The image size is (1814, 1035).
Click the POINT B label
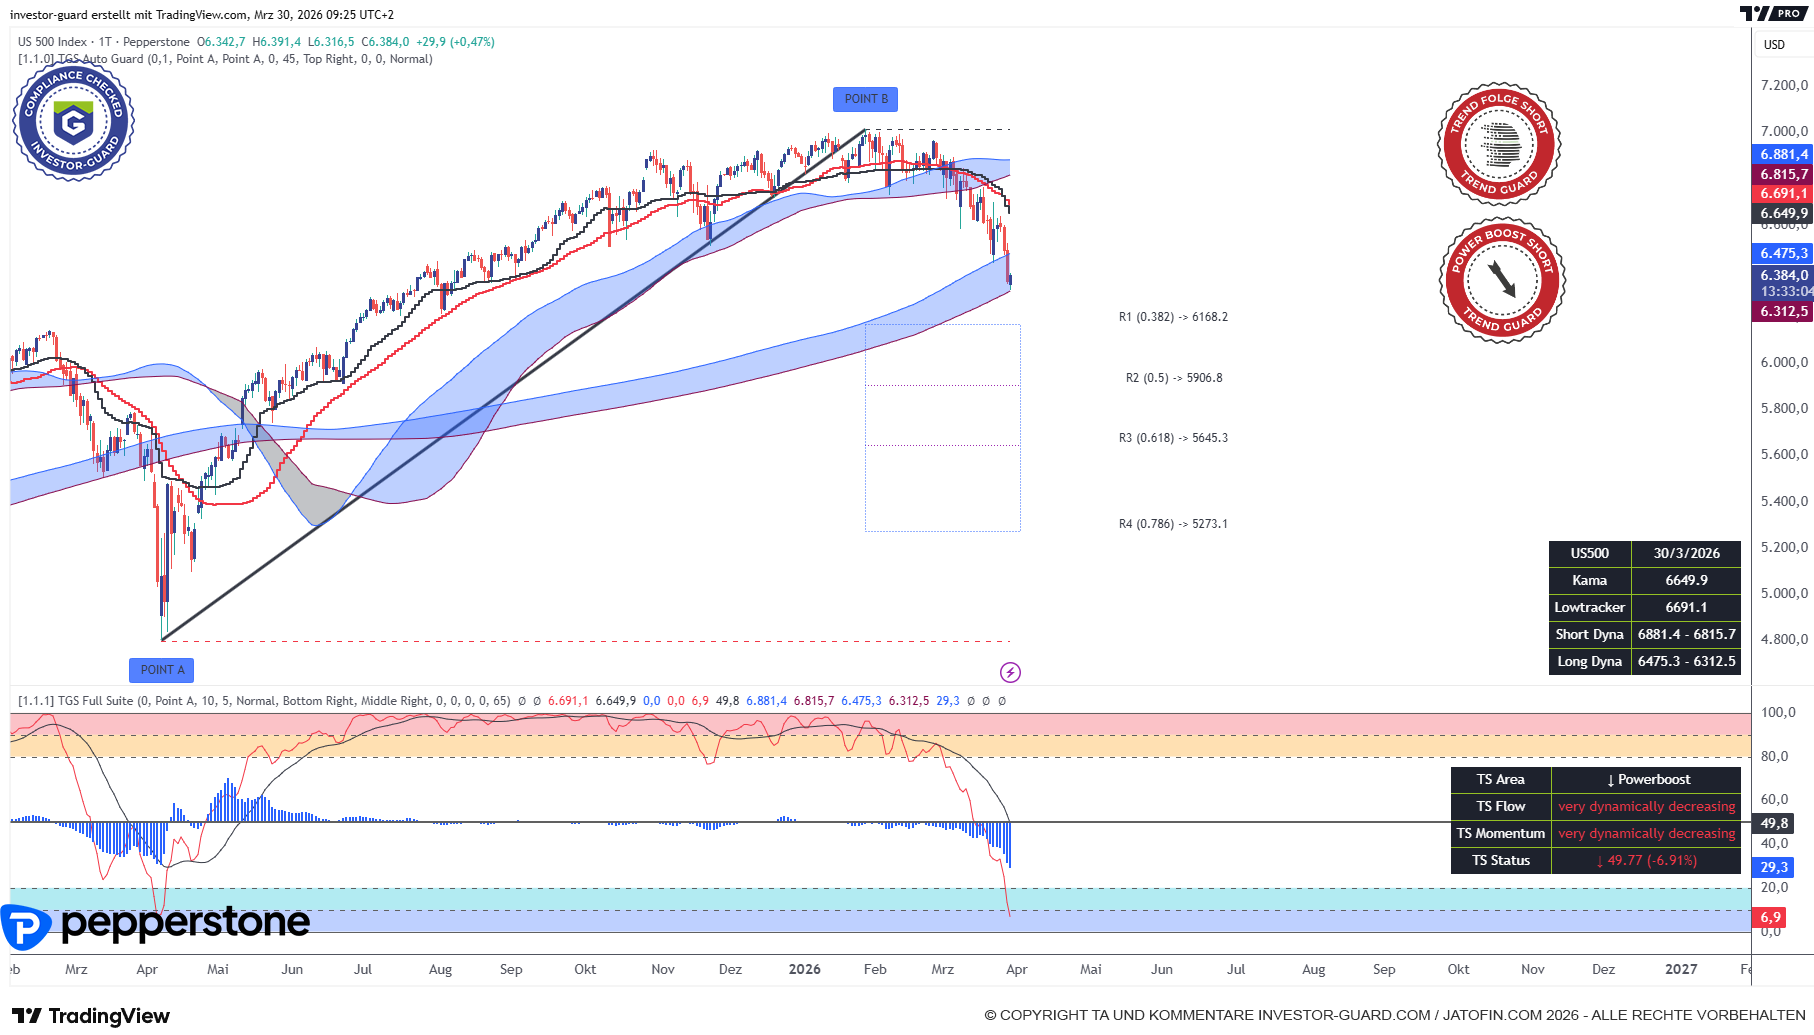[x=865, y=99]
